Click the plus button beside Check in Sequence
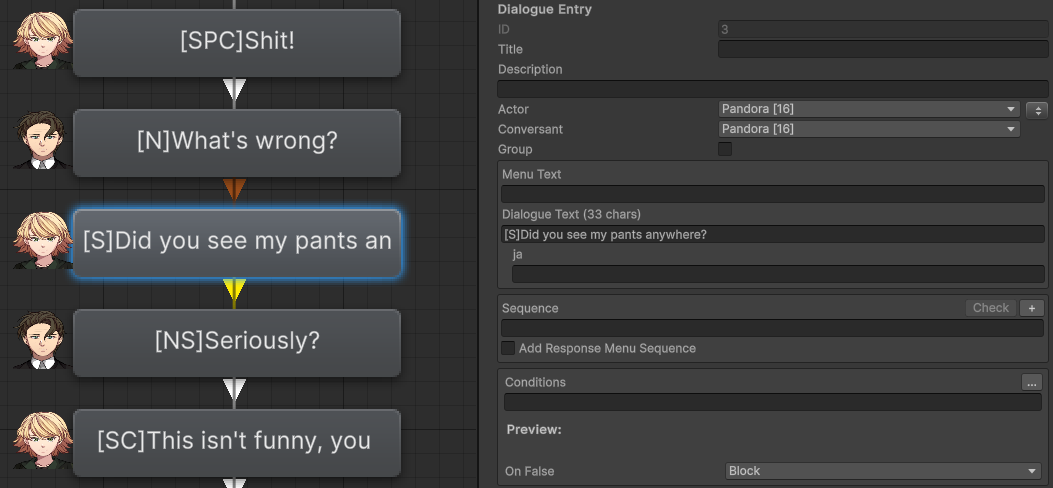Image resolution: width=1053 pixels, height=488 pixels. [1032, 308]
